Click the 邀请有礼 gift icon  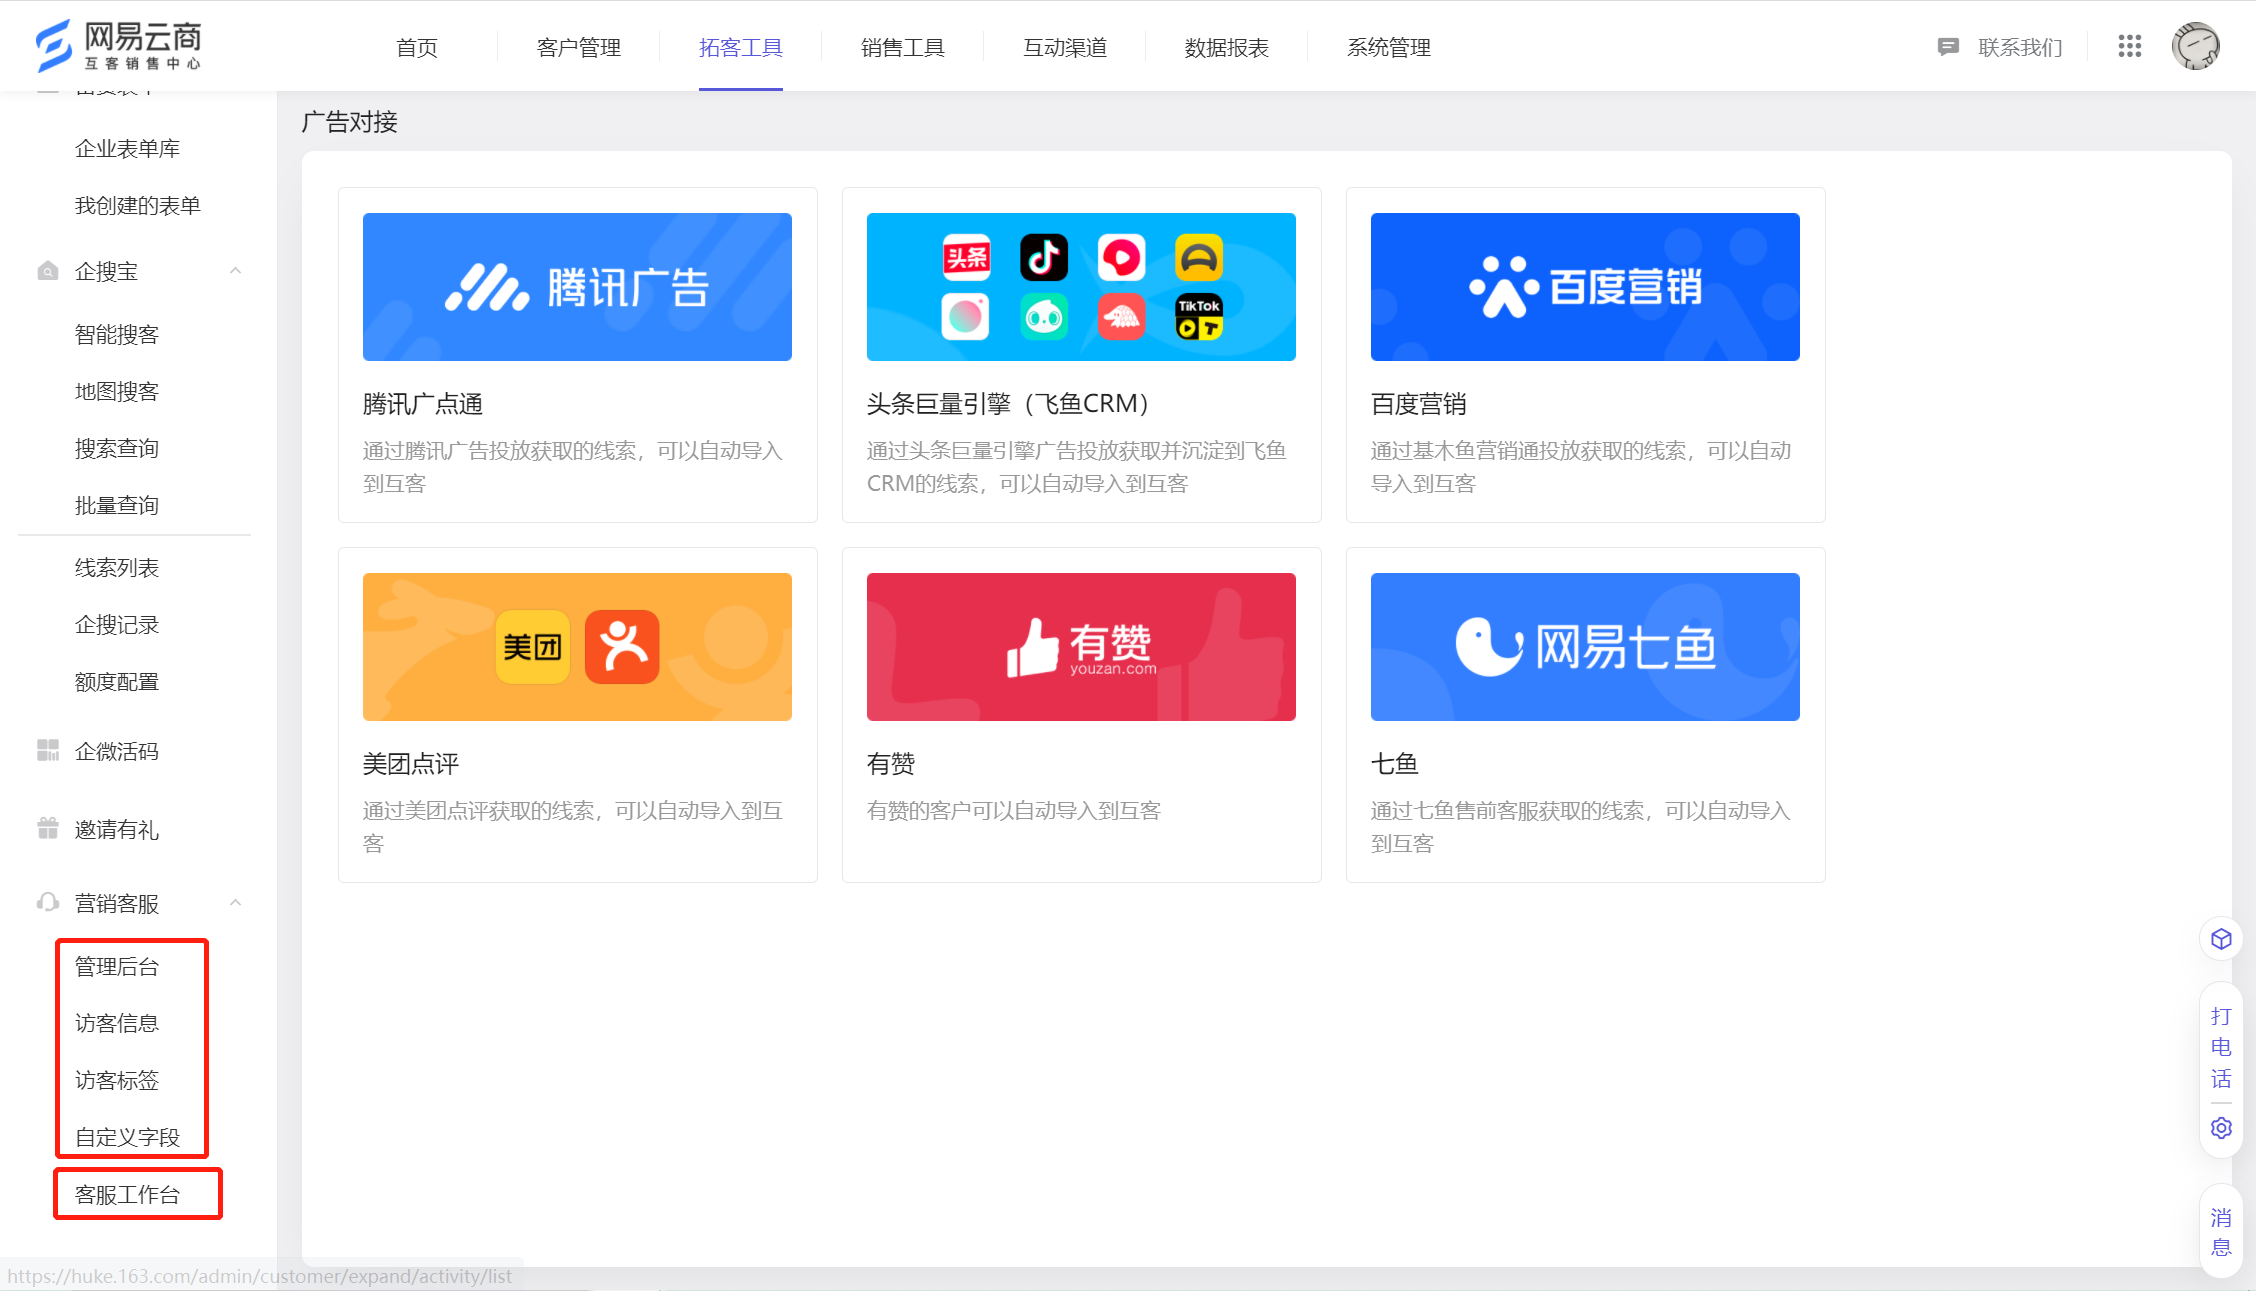pyautogui.click(x=47, y=828)
